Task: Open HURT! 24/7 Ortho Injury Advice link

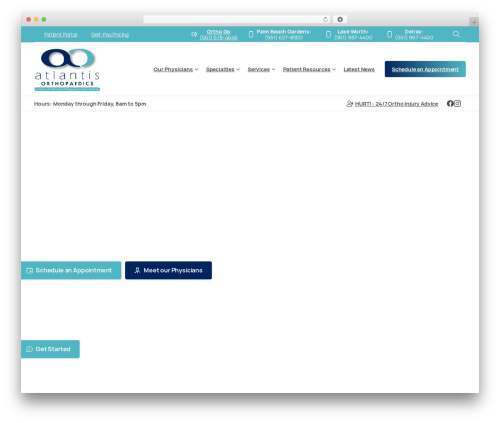Action: pos(396,104)
